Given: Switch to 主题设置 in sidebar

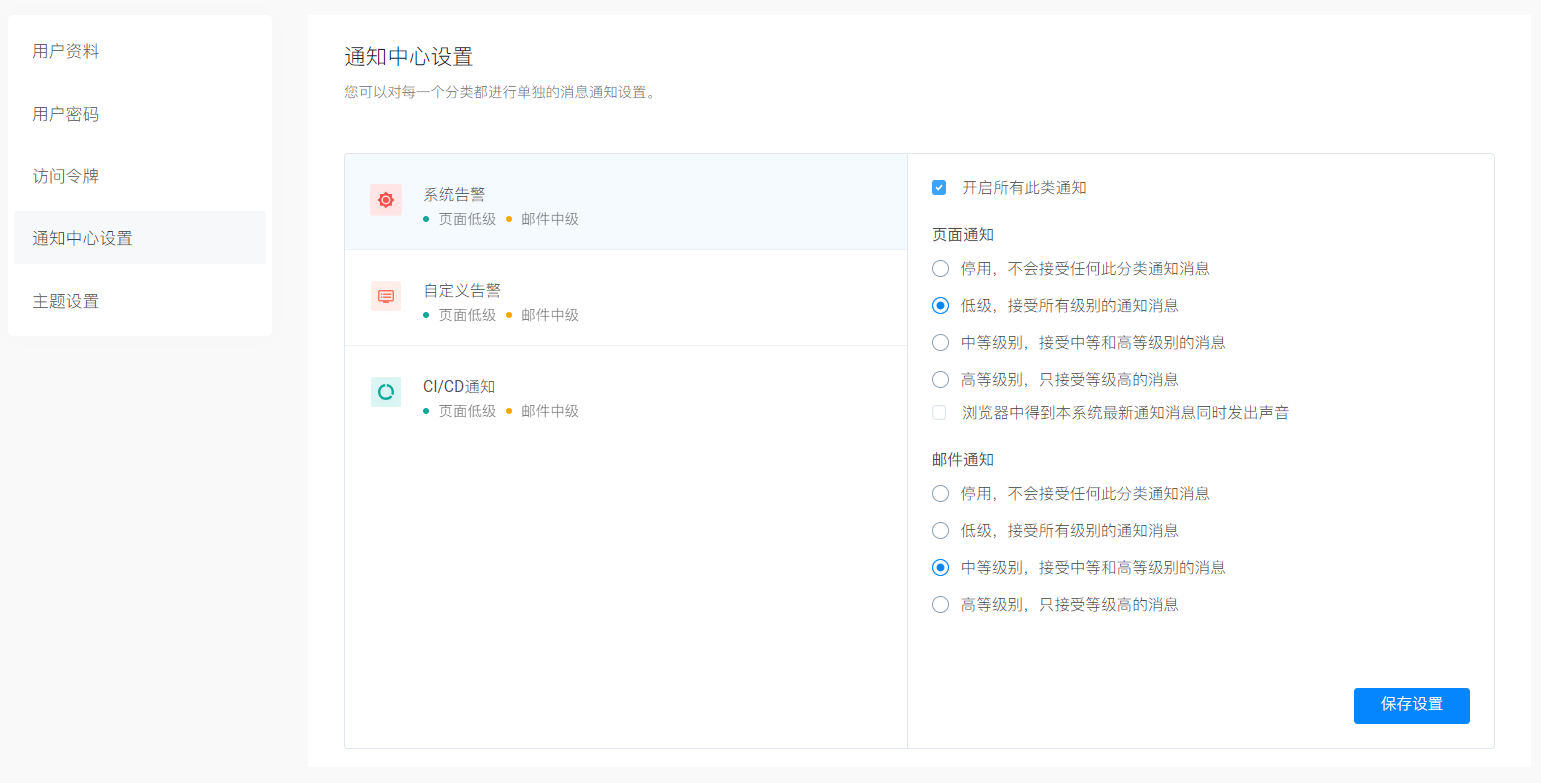Looking at the screenshot, I should [x=66, y=301].
